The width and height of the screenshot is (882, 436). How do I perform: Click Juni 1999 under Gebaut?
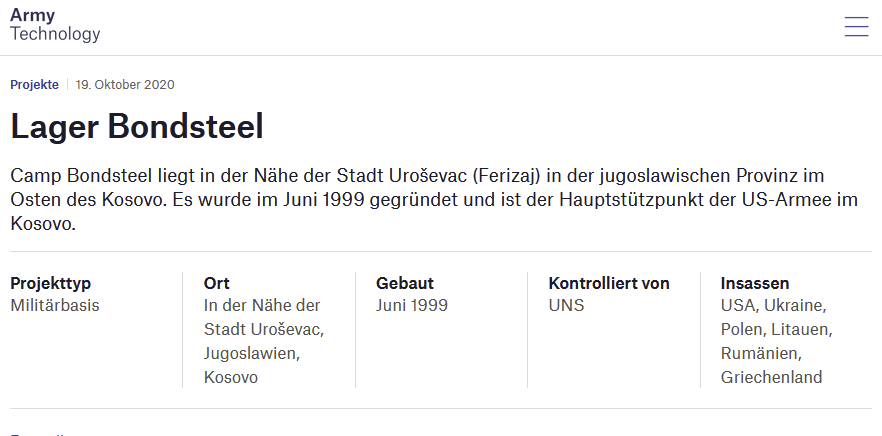pyautogui.click(x=412, y=306)
